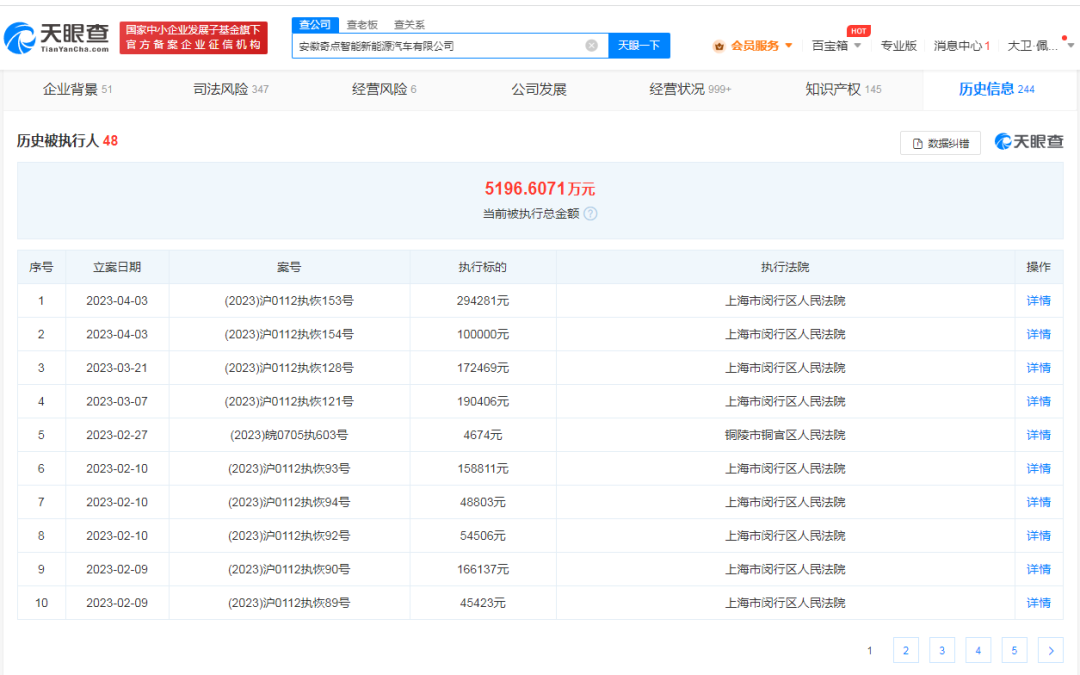Go to next page with arrow
Image resolution: width=1080 pixels, height=675 pixels.
(1050, 651)
